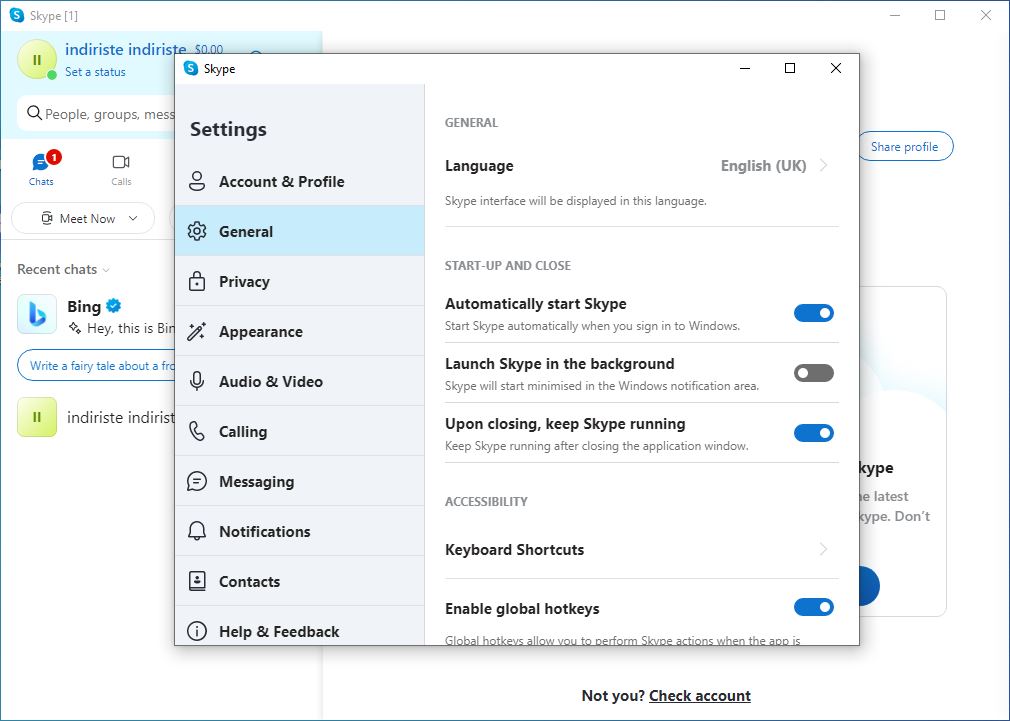Click the indiriste indiriste chat avatar

point(37,418)
